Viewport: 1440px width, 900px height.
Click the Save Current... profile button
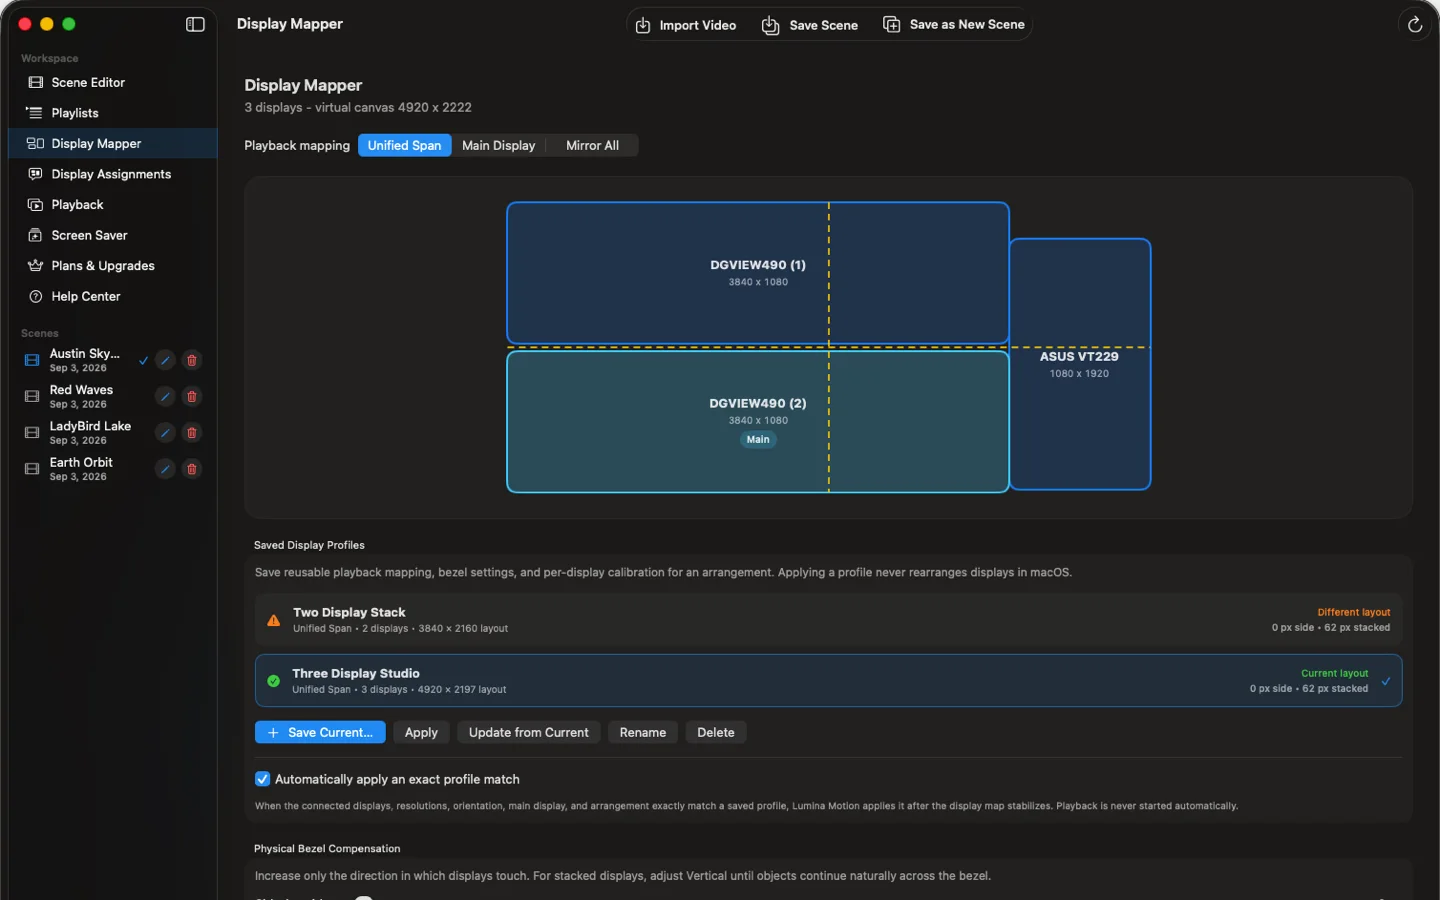coord(320,732)
